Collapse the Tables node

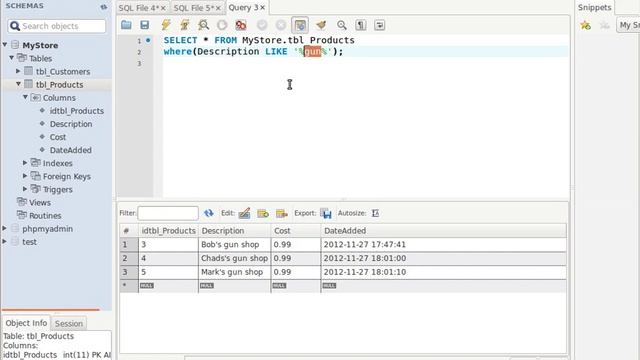(x=11, y=58)
